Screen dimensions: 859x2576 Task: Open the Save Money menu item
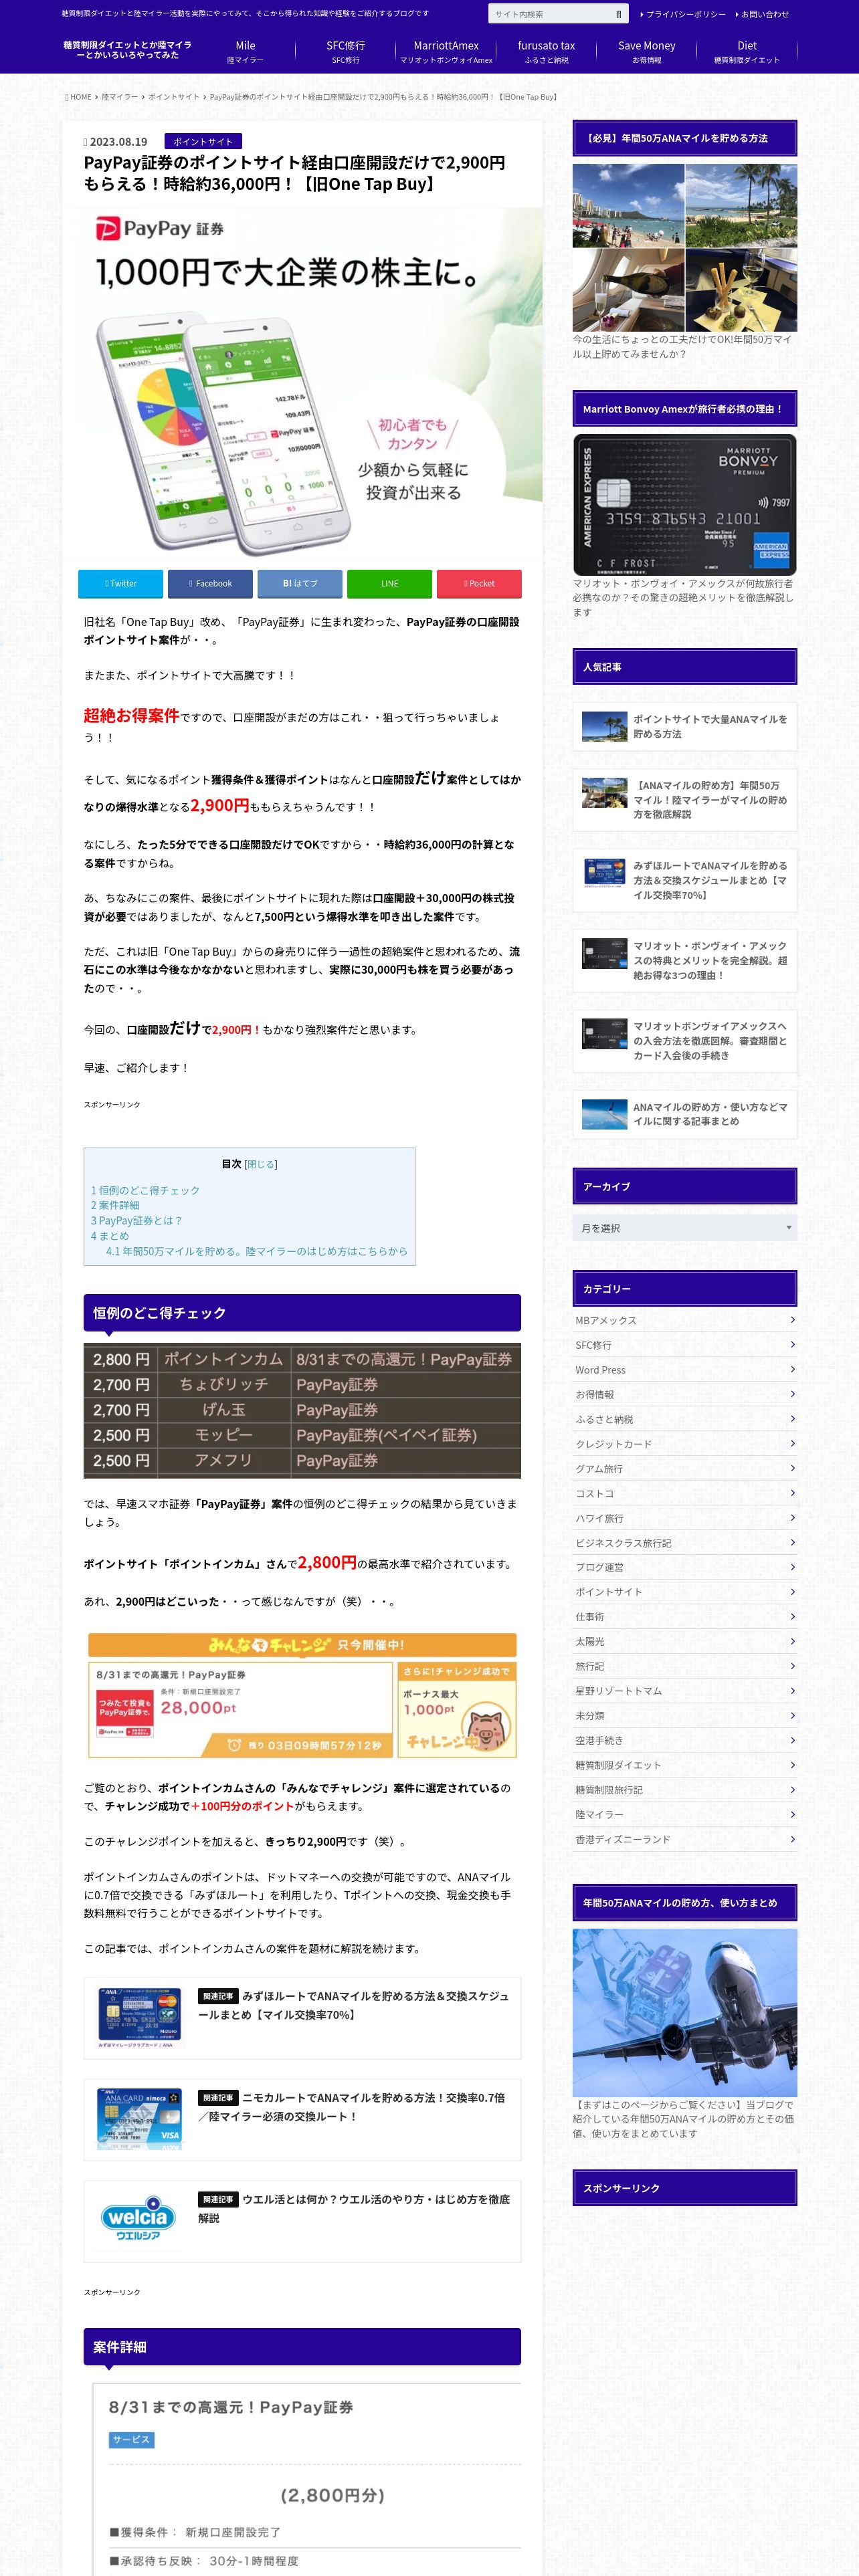point(646,52)
